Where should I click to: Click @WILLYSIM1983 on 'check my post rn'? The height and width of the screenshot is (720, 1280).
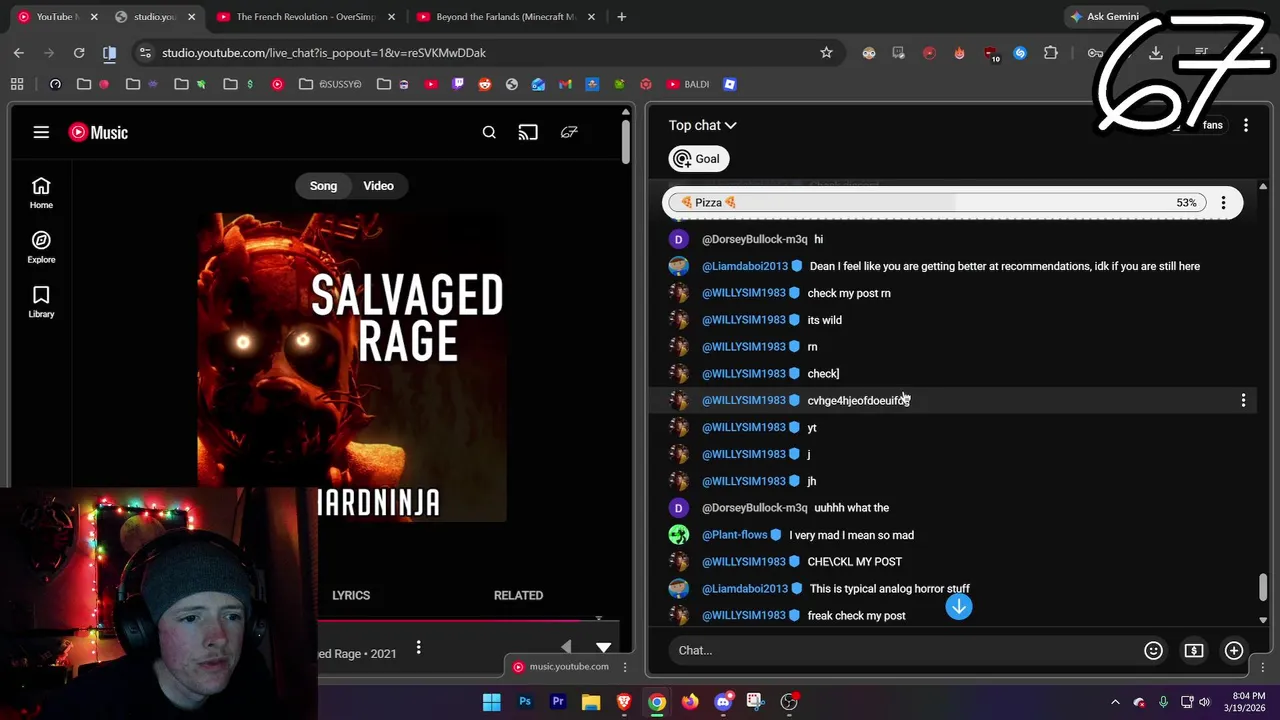744,293
